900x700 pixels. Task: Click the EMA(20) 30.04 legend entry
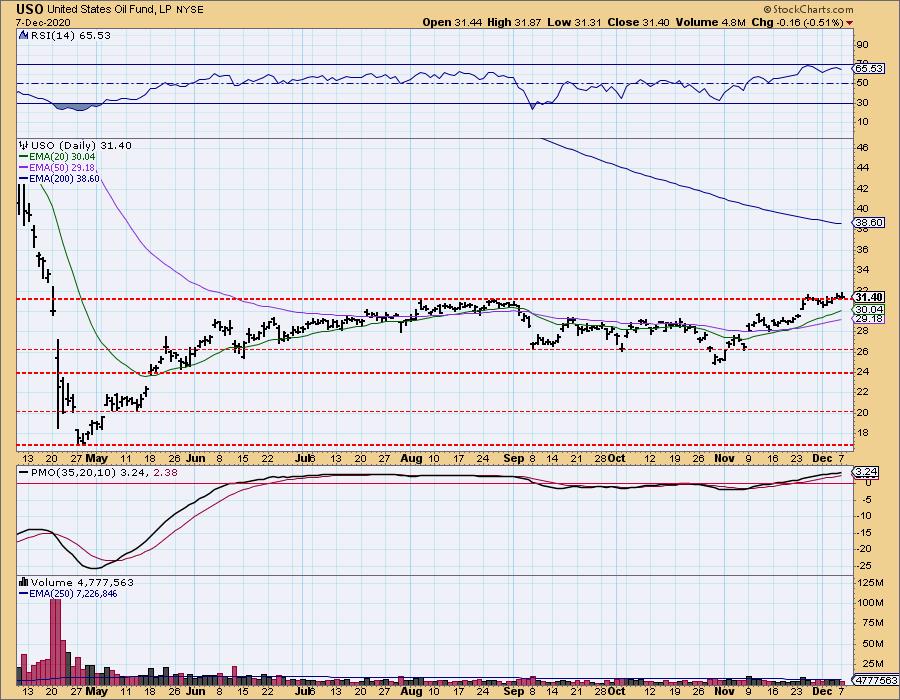tap(57, 157)
